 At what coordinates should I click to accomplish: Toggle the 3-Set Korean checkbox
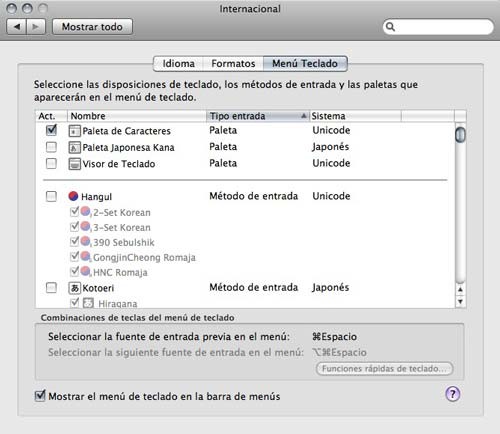pos(74,226)
